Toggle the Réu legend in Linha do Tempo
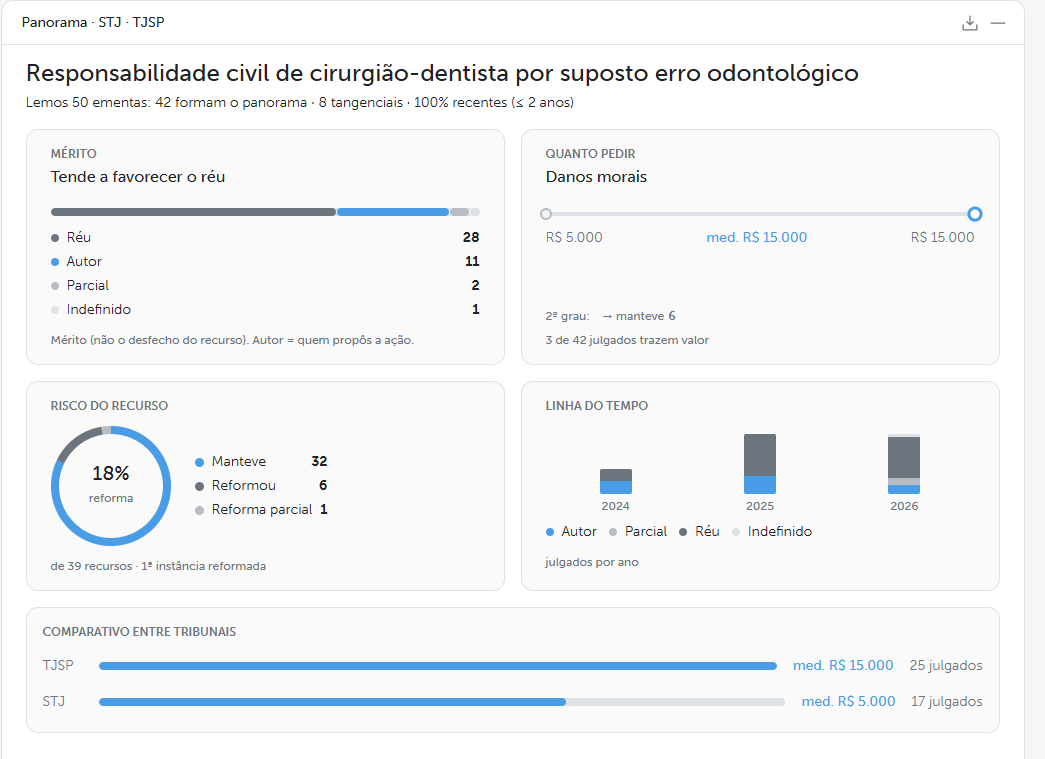Viewport: 1045px width, 759px height. pos(699,531)
